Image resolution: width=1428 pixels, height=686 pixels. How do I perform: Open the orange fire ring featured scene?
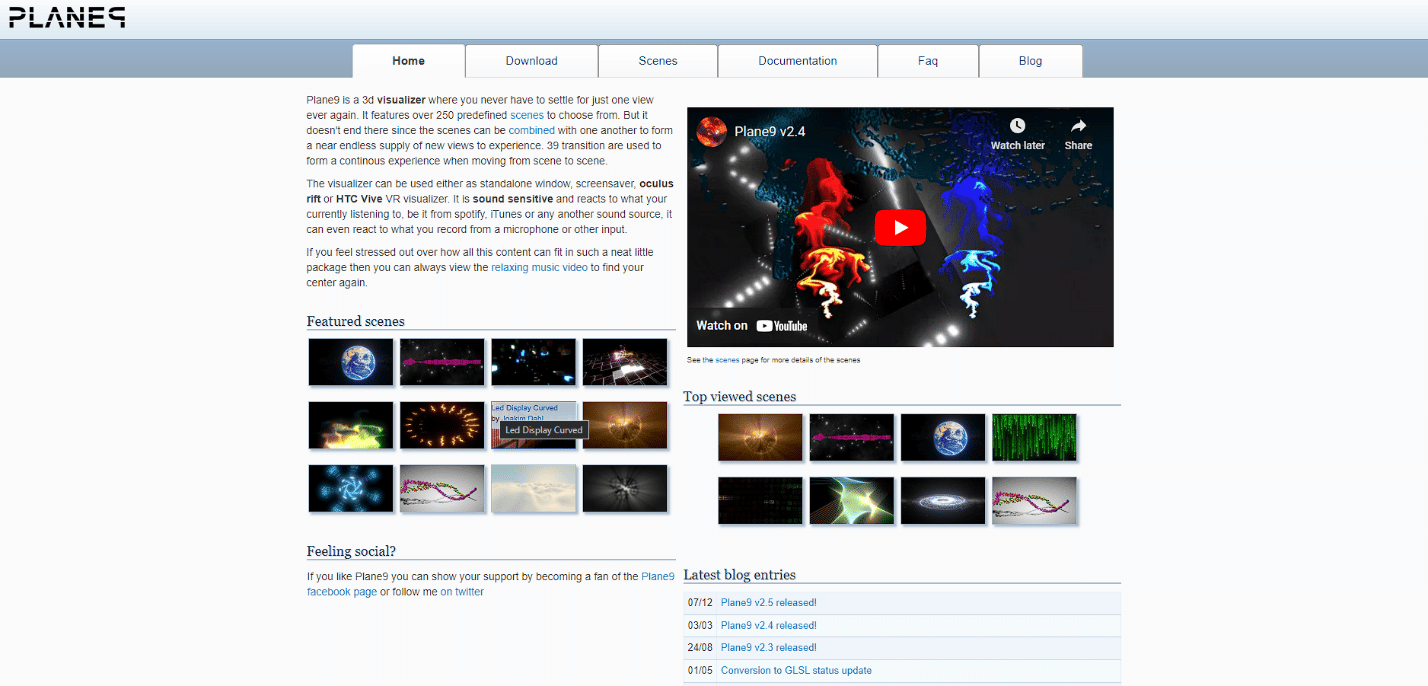point(441,425)
